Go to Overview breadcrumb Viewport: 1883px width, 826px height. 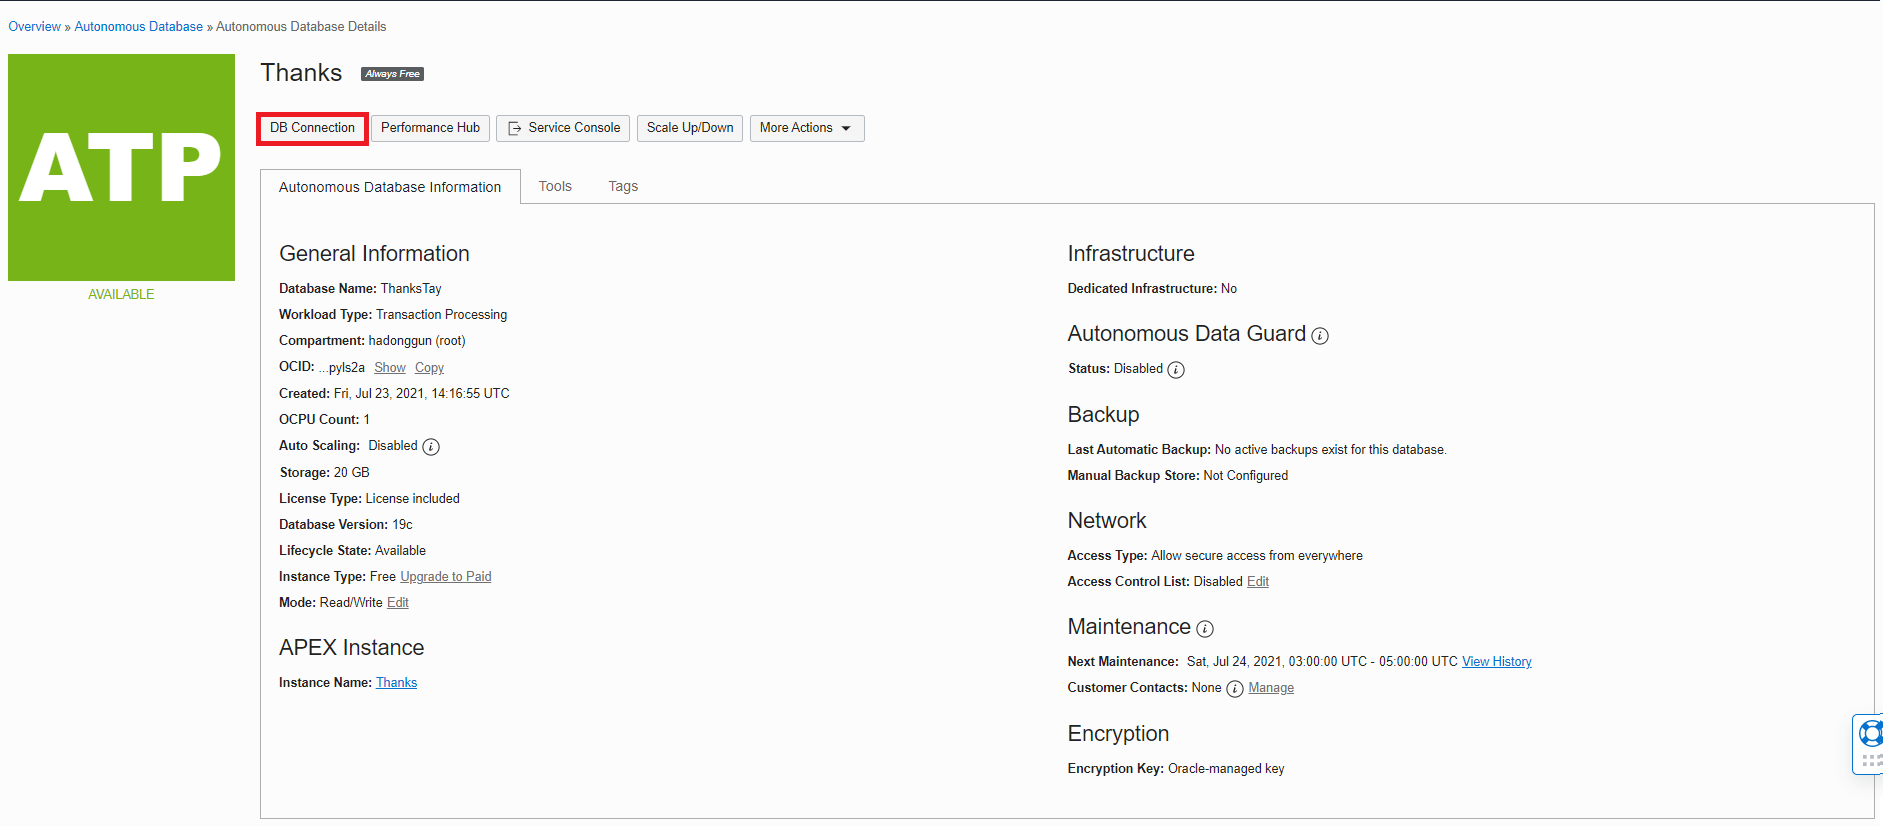point(35,27)
